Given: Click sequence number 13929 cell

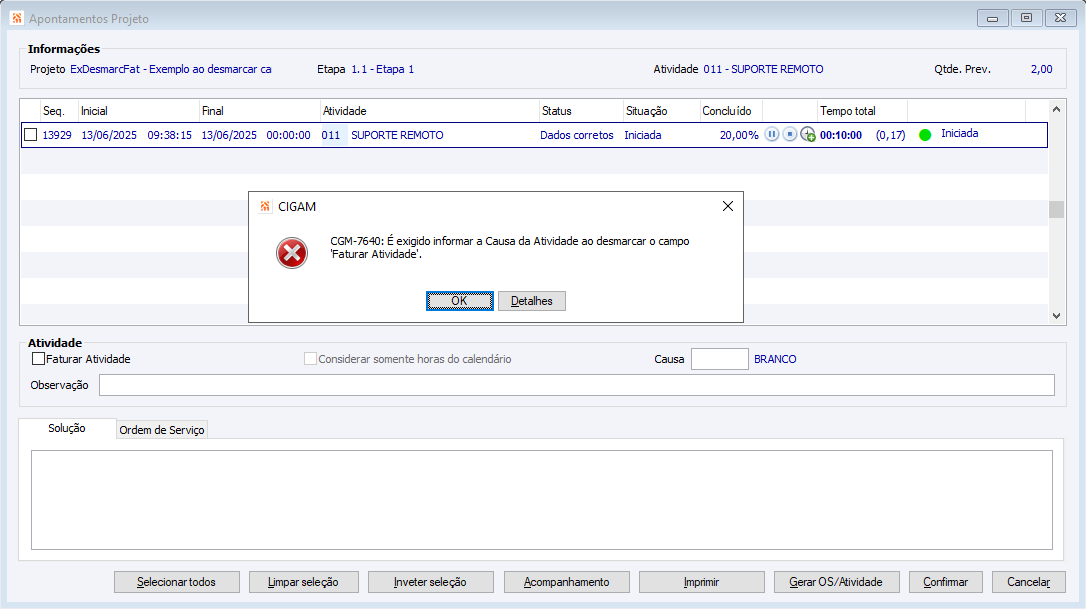Looking at the screenshot, I should (57, 135).
